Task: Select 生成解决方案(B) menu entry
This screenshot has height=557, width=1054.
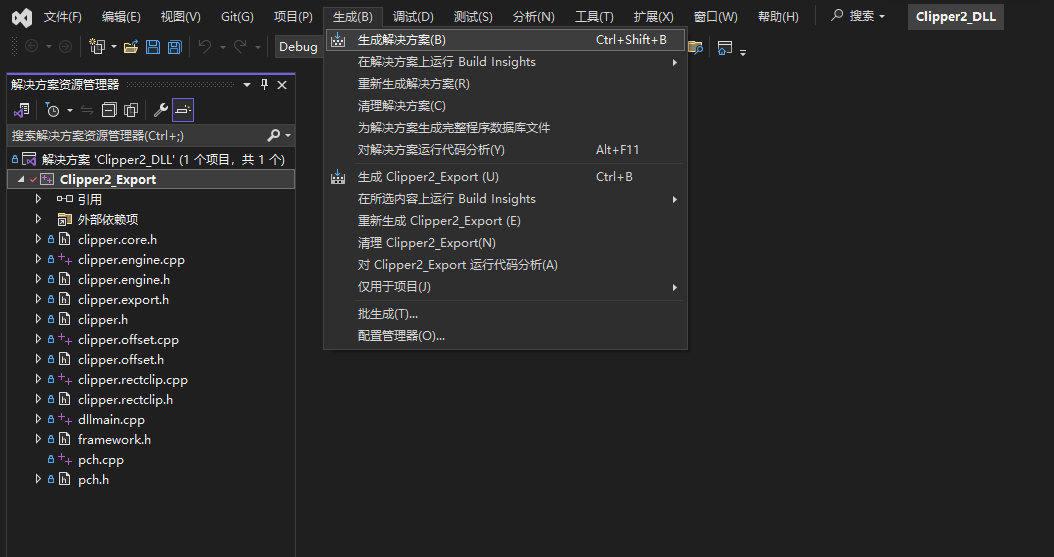Action: (505, 40)
